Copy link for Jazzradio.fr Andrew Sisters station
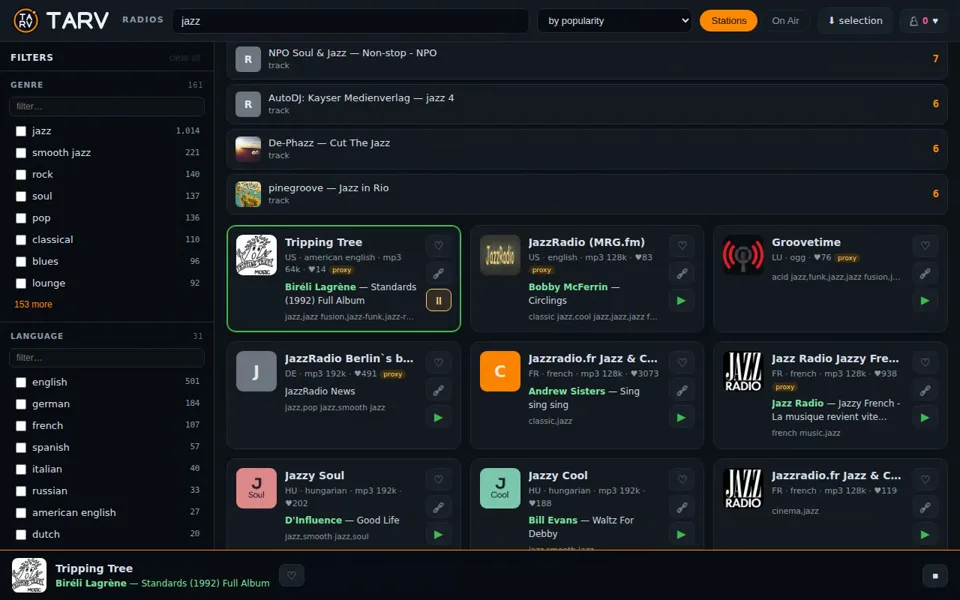Screen dimensions: 960x600 coord(681,391)
